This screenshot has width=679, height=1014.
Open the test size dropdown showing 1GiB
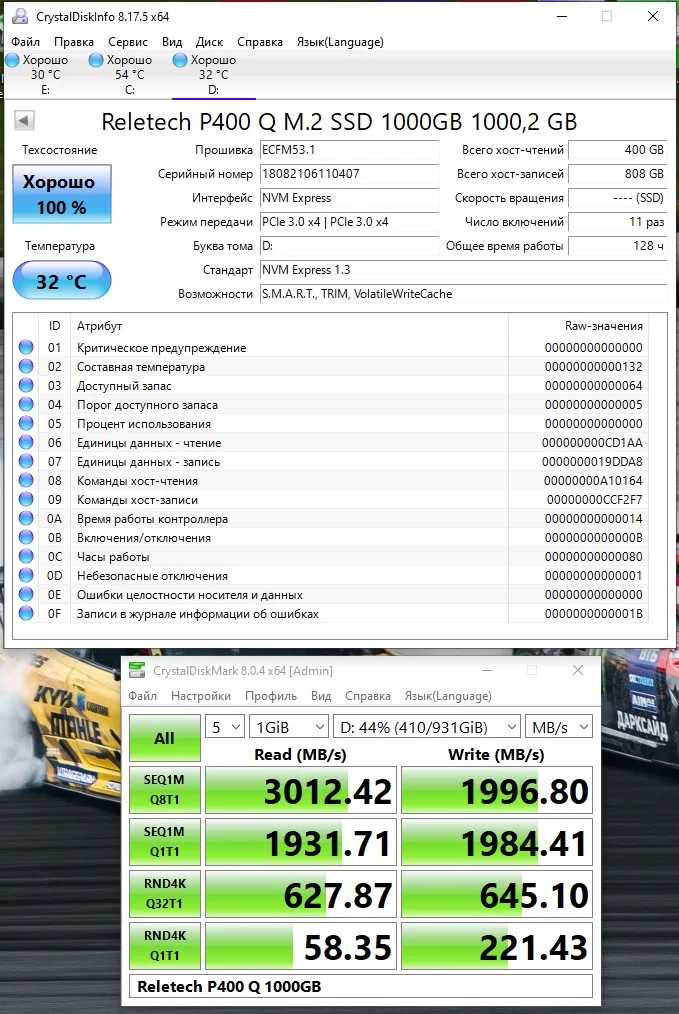click(x=288, y=727)
